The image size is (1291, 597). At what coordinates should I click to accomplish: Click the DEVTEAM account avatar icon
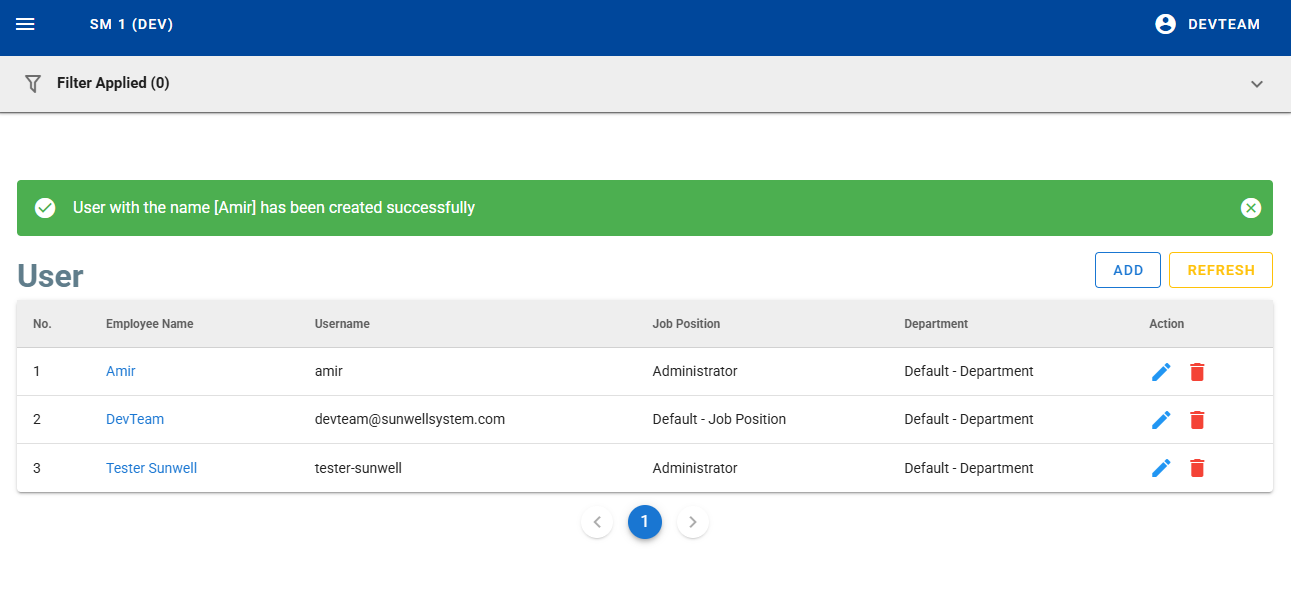coord(1165,24)
